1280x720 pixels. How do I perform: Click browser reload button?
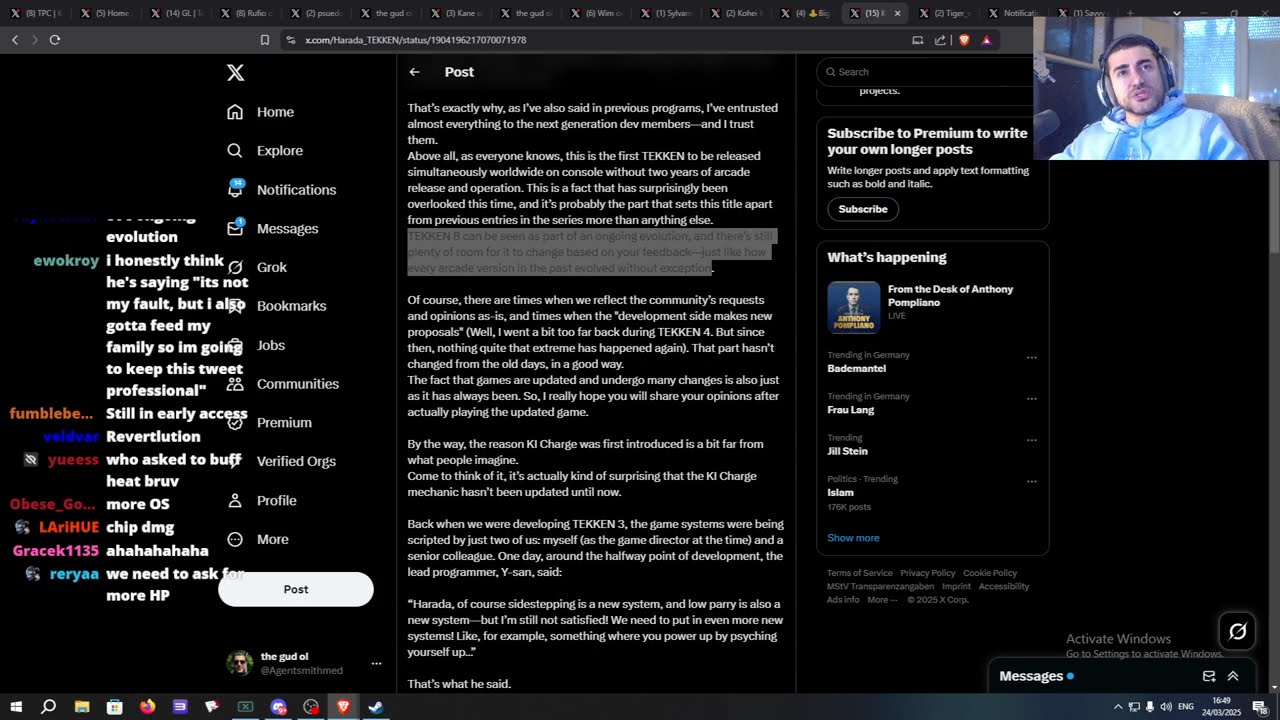point(55,40)
